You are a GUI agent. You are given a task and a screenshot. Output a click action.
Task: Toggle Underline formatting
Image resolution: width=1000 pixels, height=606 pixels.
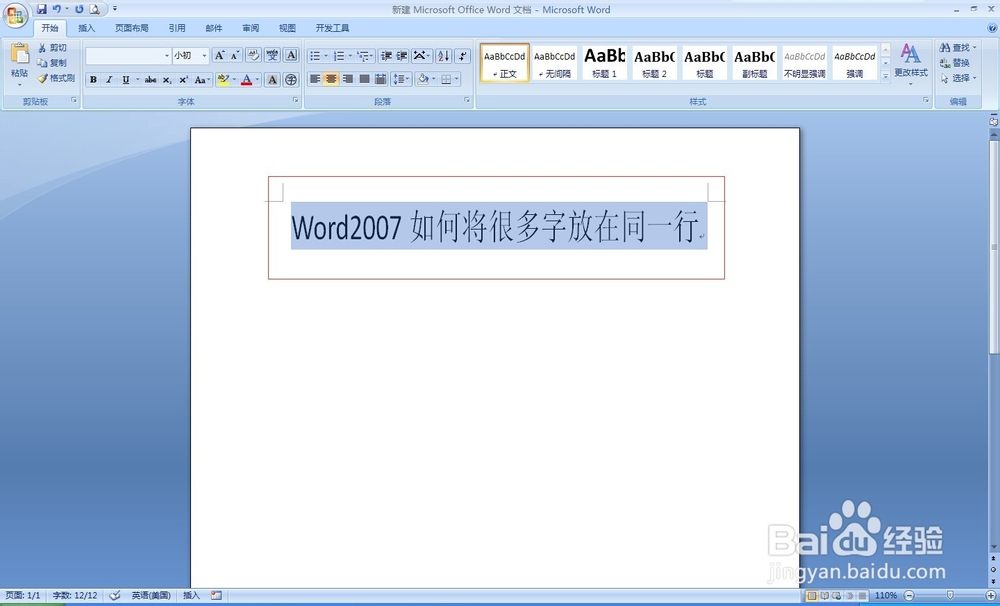pyautogui.click(x=126, y=80)
